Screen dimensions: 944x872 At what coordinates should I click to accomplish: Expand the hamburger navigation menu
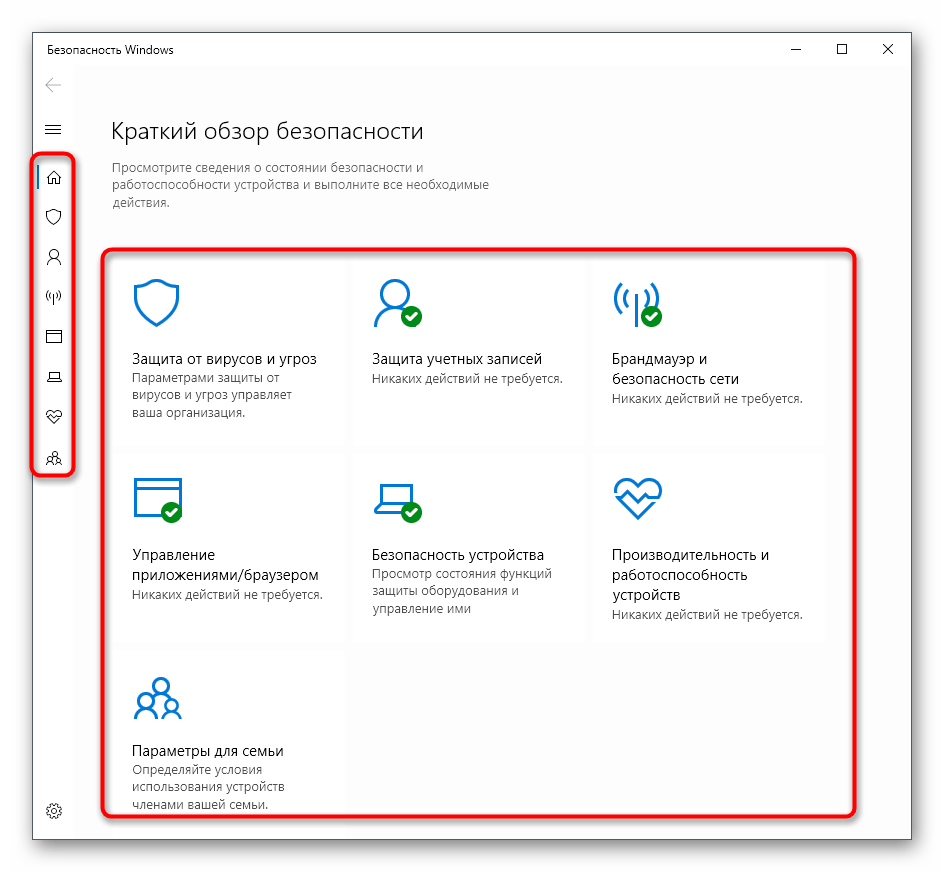pyautogui.click(x=54, y=129)
